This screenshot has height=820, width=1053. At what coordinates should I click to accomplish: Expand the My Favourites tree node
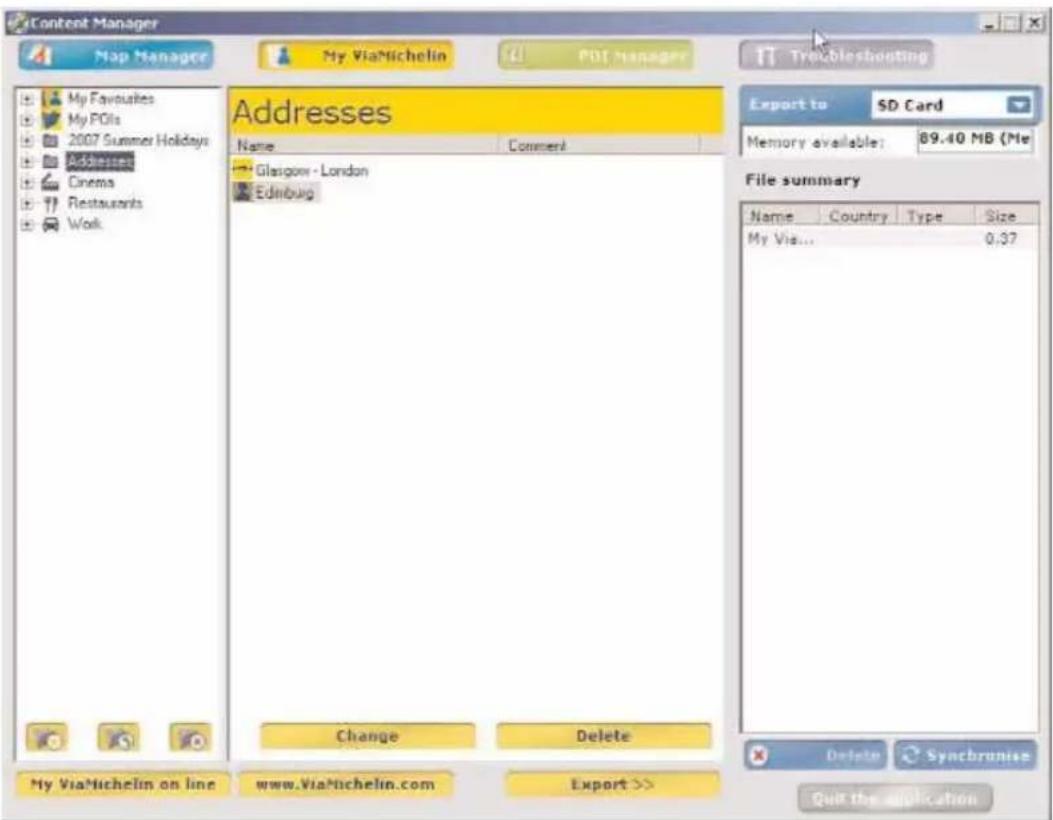pyautogui.click(x=27, y=99)
